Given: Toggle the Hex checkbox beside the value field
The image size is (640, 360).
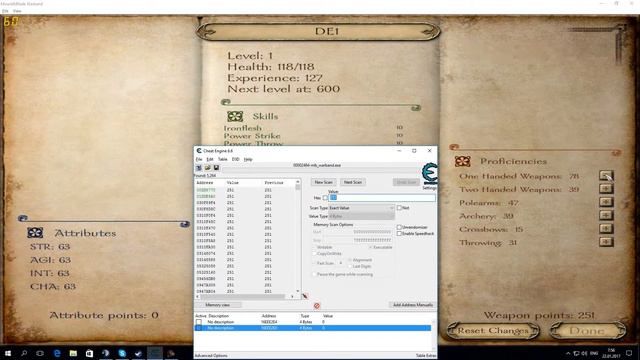Looking at the screenshot, I should coord(325,198).
